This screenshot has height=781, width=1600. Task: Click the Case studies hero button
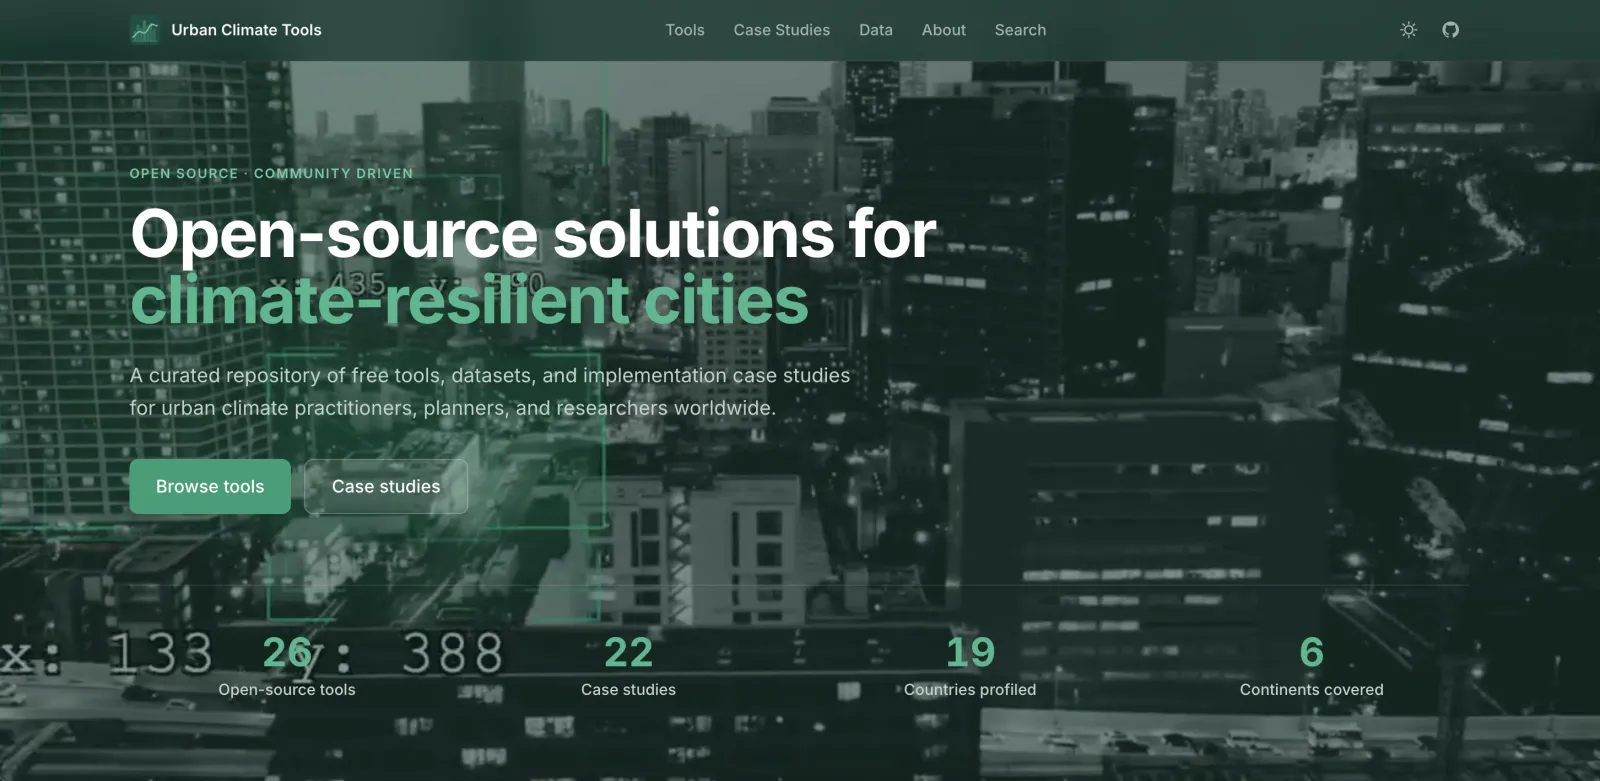[386, 487]
